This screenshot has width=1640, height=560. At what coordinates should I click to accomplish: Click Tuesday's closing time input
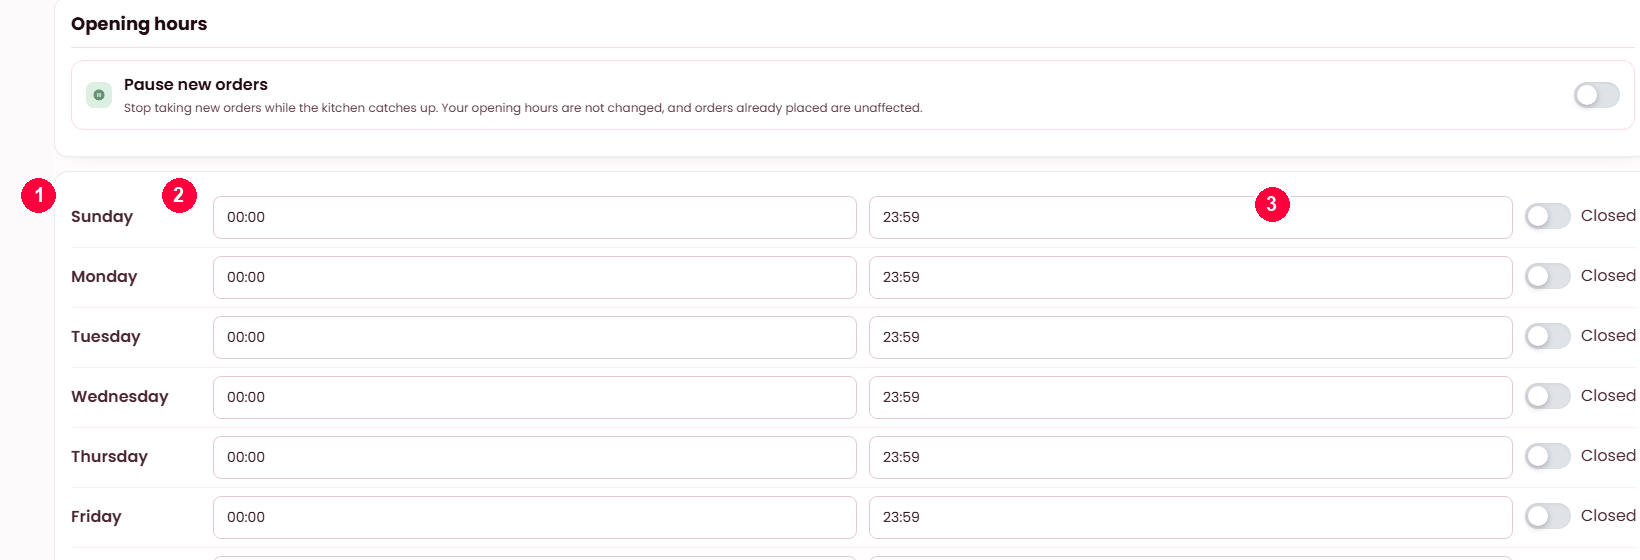1190,337
